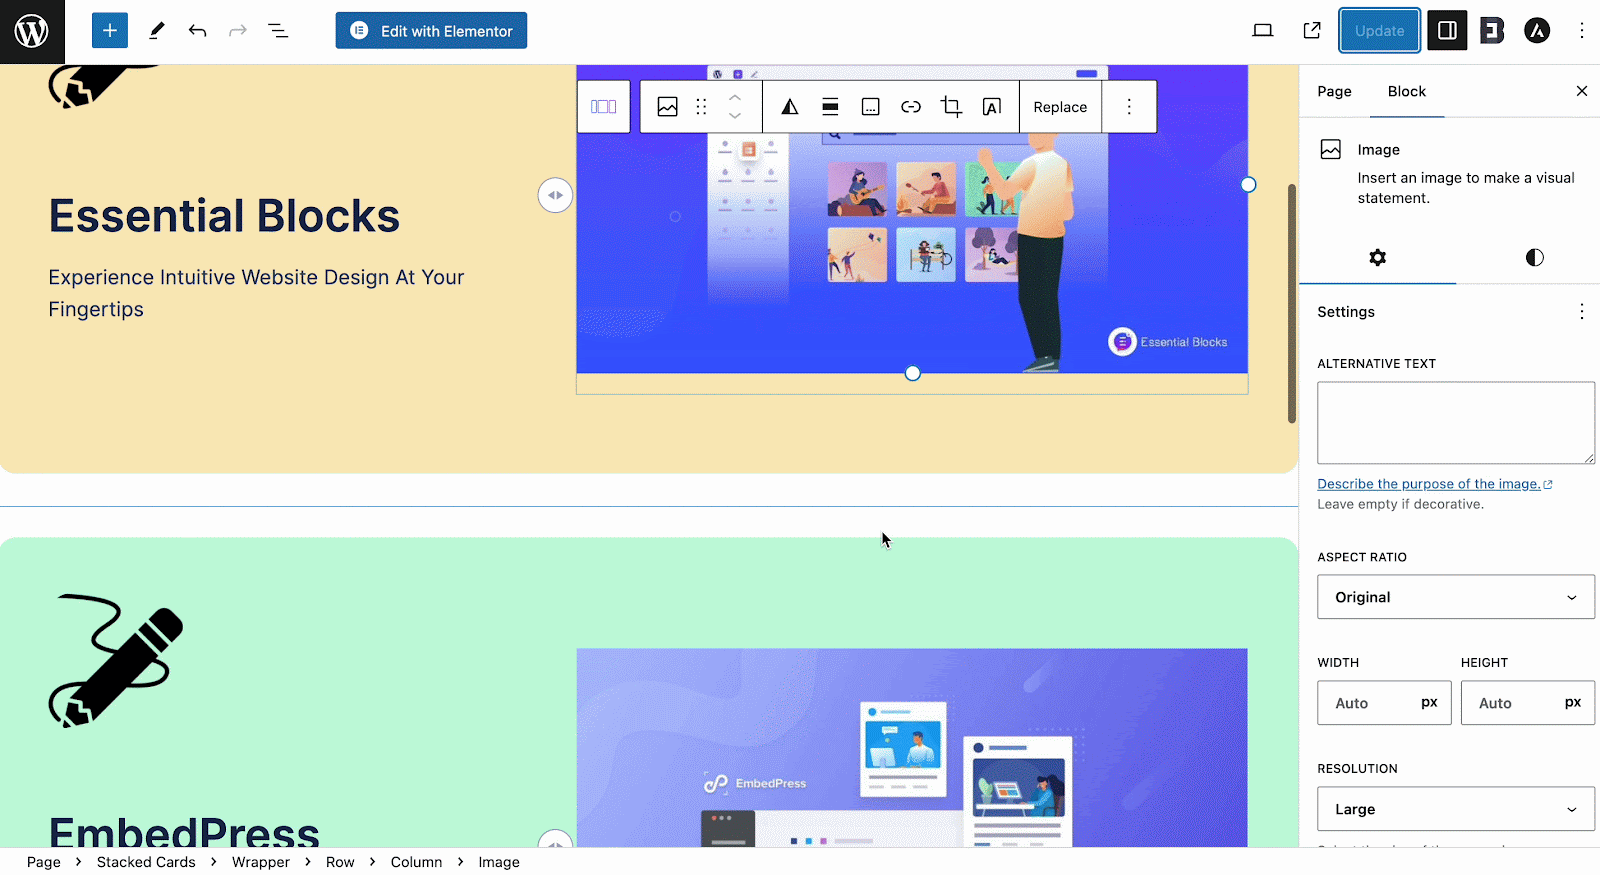Select Stacked Cards in the breadcrumb
This screenshot has width=1600, height=875.
point(146,862)
